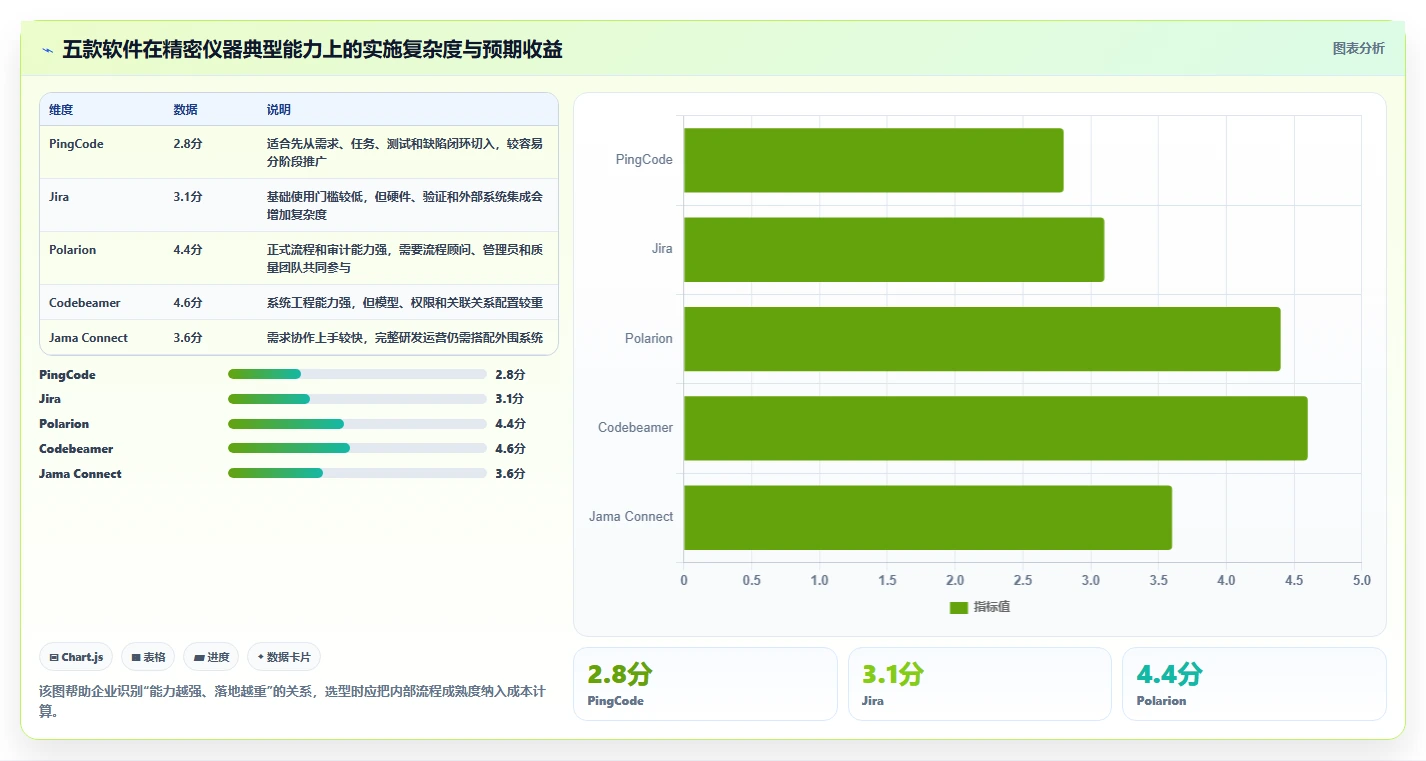Click the Codebeamer progress bar track
The image size is (1426, 761).
(357, 449)
